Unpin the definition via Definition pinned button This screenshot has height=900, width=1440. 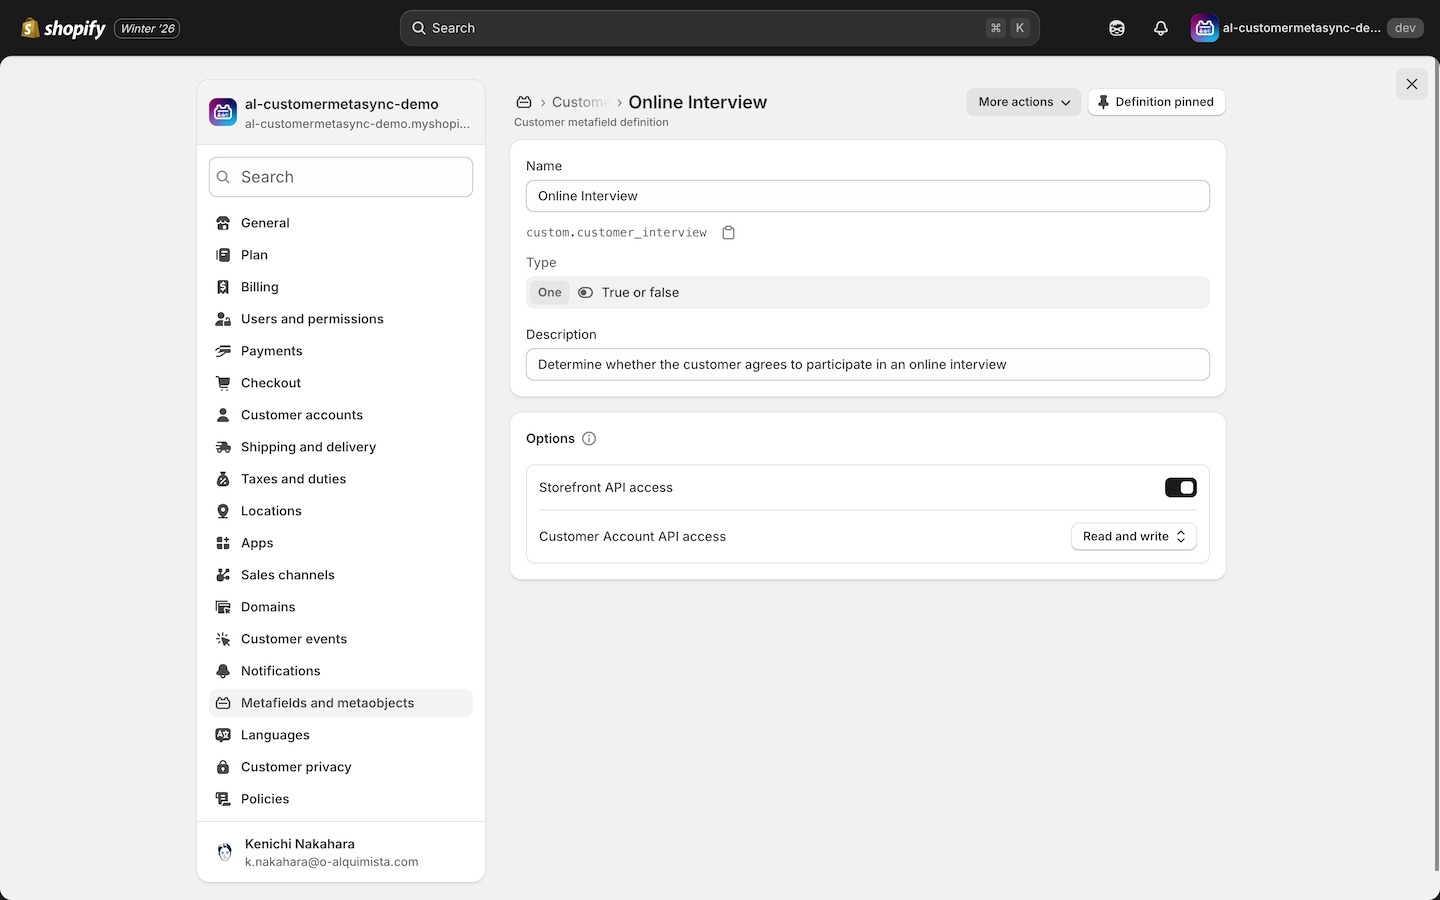tap(1155, 102)
